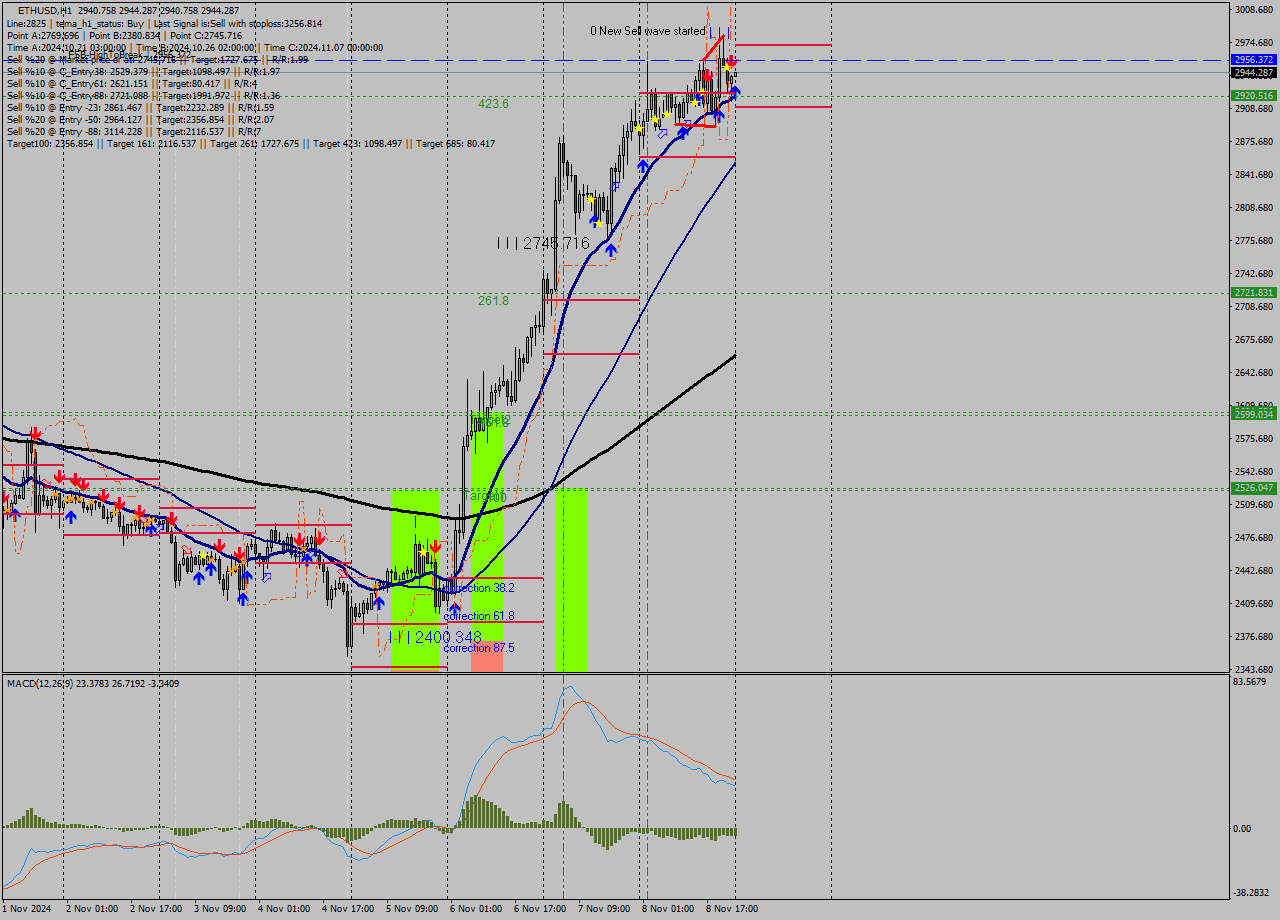Click 3008.680 on the price scale
1280x920 pixels.
(x=1253, y=10)
